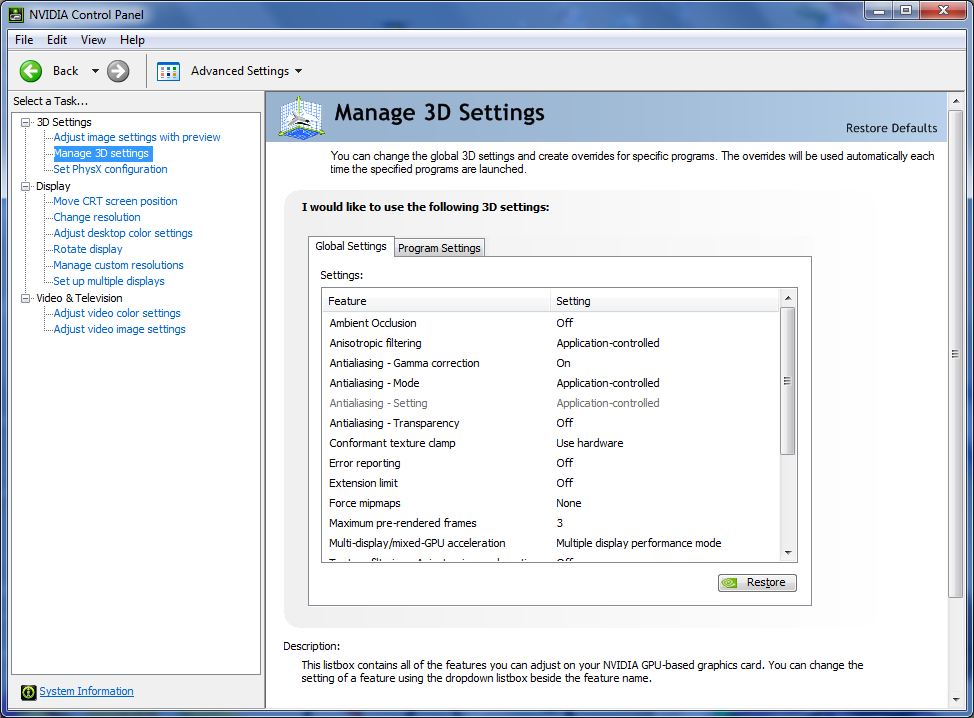
Task: Open the Edit menu
Action: pos(57,40)
